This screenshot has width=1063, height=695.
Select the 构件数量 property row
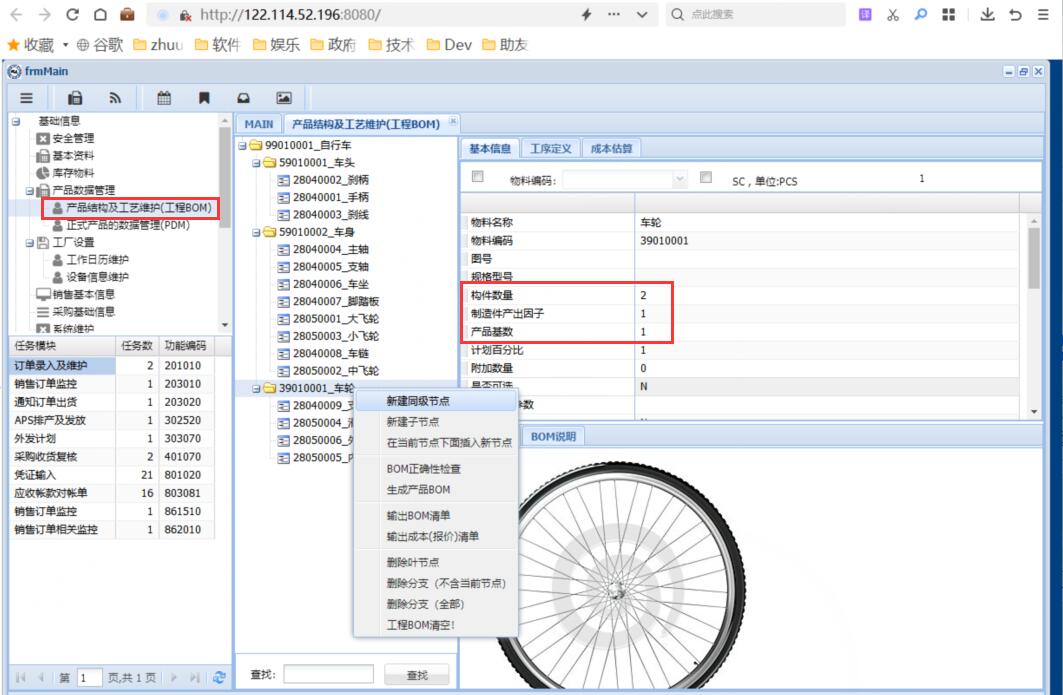click(x=744, y=295)
